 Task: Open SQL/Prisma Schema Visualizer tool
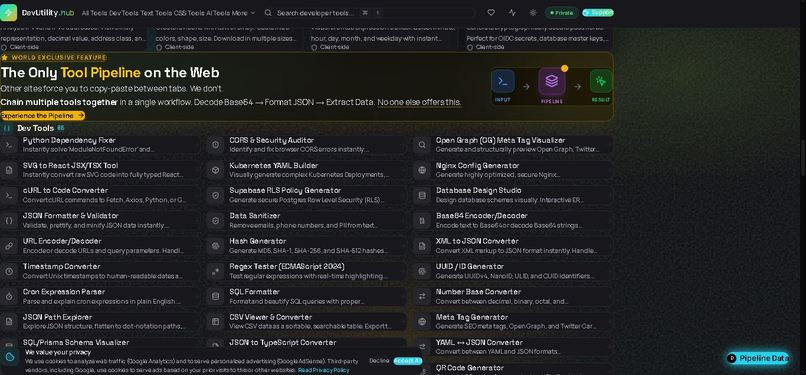[100, 343]
